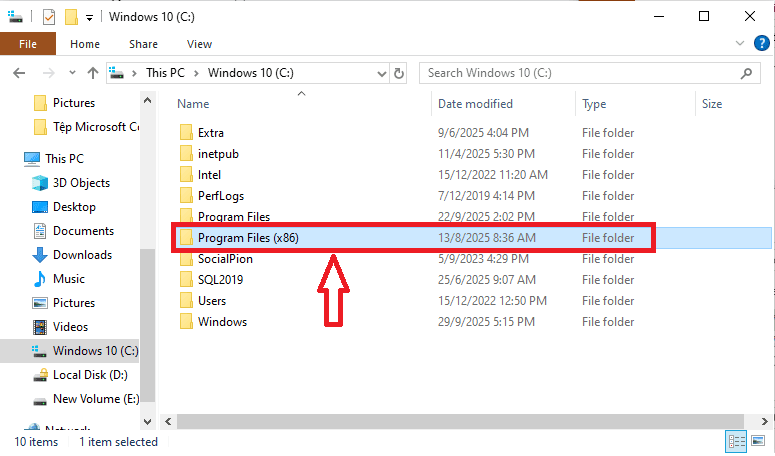Image resolution: width=775 pixels, height=456 pixels.
Task: Switch to details view layout
Action: (738, 441)
